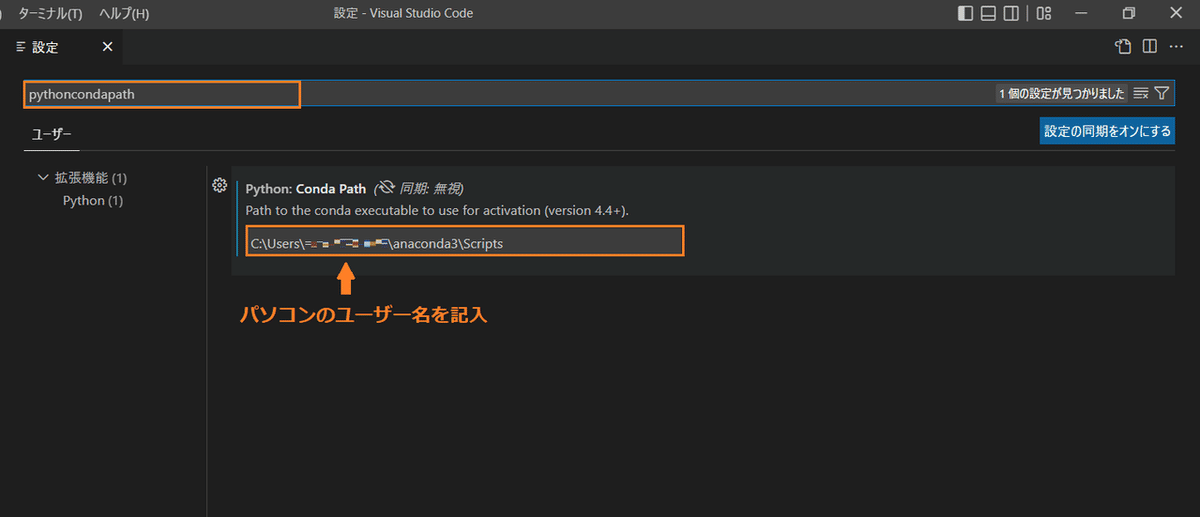
Task: Open settings JSON file icon
Action: click(x=1123, y=46)
